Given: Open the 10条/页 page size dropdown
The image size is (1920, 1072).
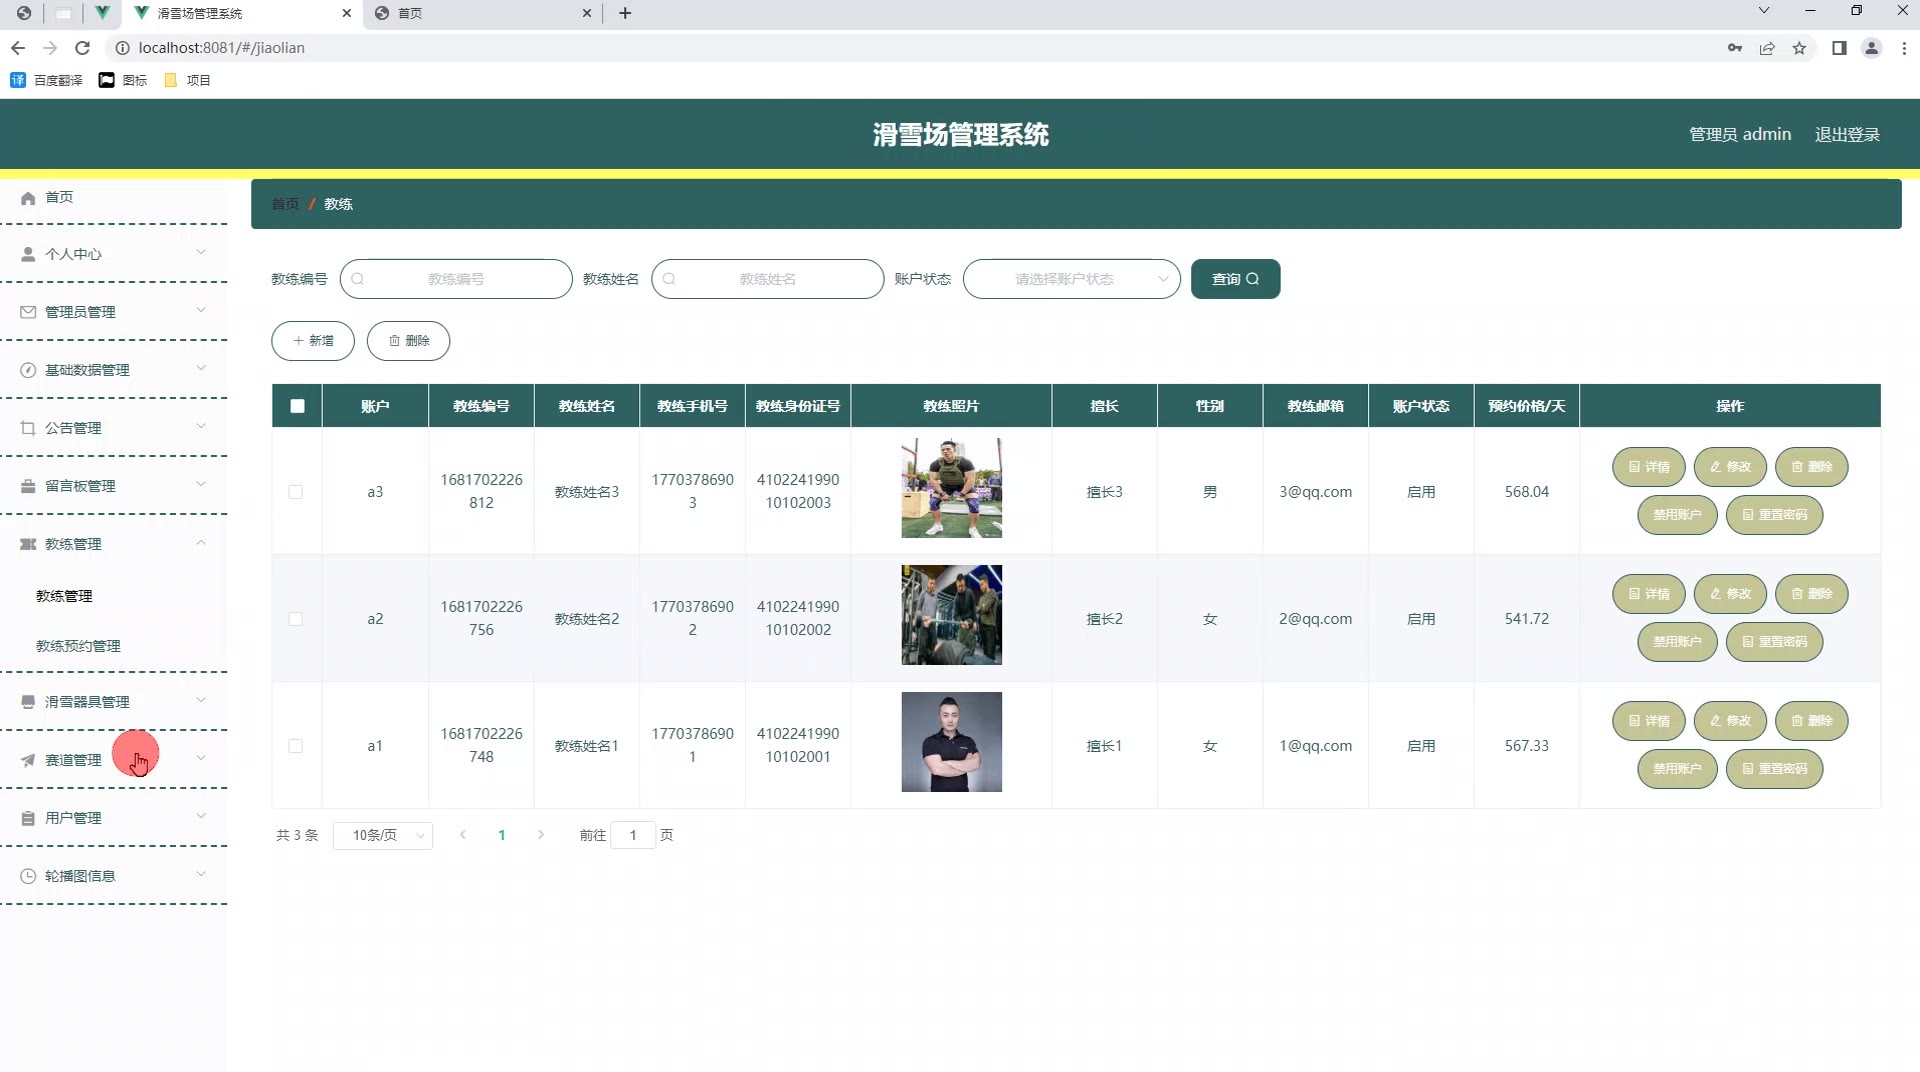Looking at the screenshot, I should (x=383, y=835).
